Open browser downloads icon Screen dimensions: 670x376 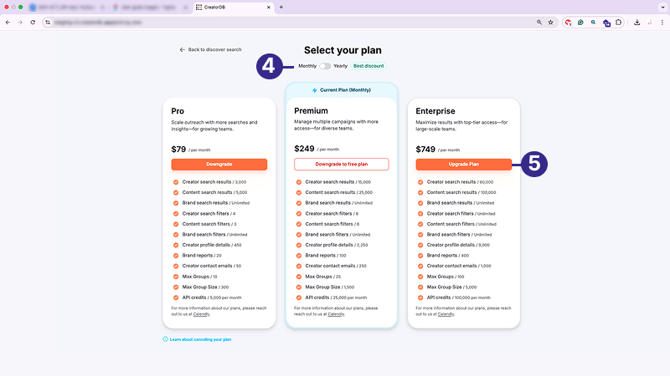[x=637, y=22]
